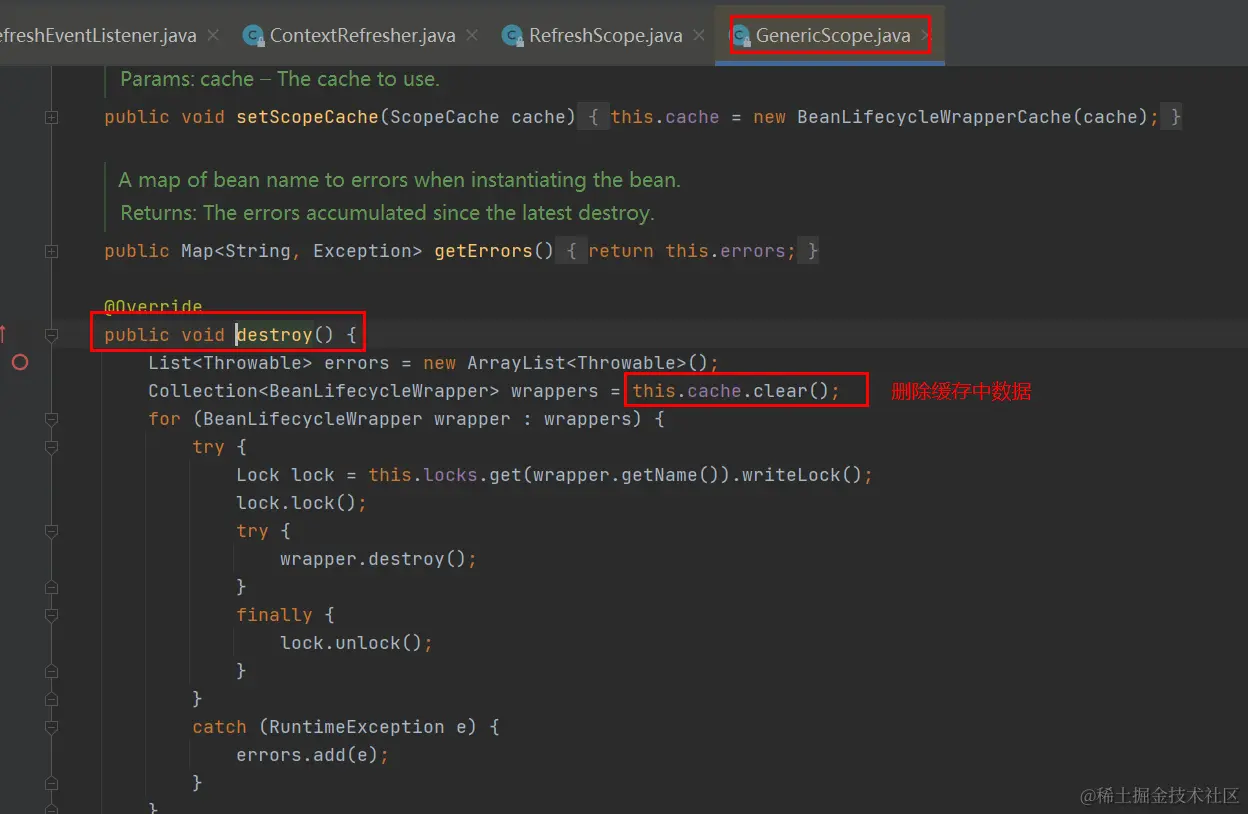Screen dimensions: 1248x814
Task: Close the RefreshEventListener.java tab
Action: [x=212, y=35]
